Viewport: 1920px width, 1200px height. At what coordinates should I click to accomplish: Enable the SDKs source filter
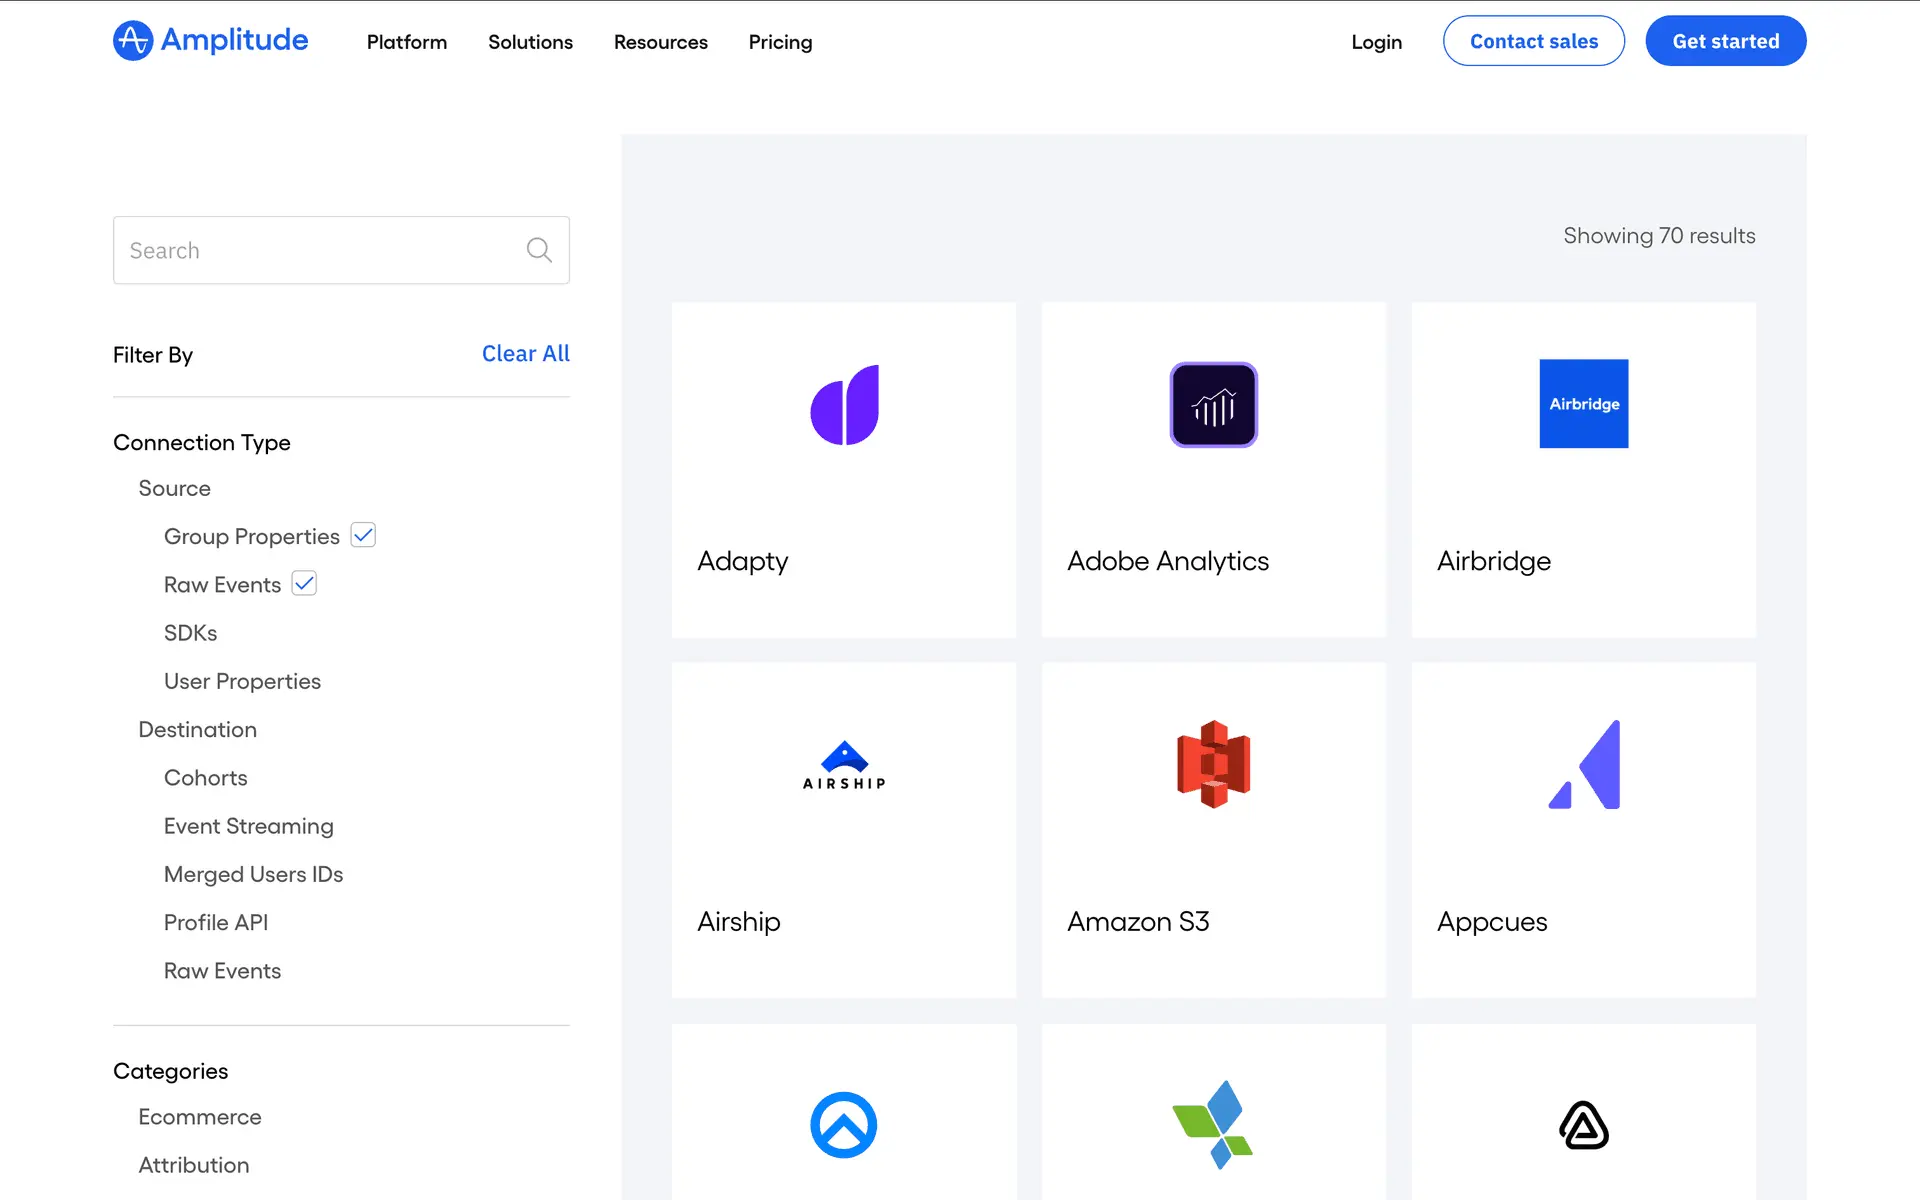pos(190,633)
